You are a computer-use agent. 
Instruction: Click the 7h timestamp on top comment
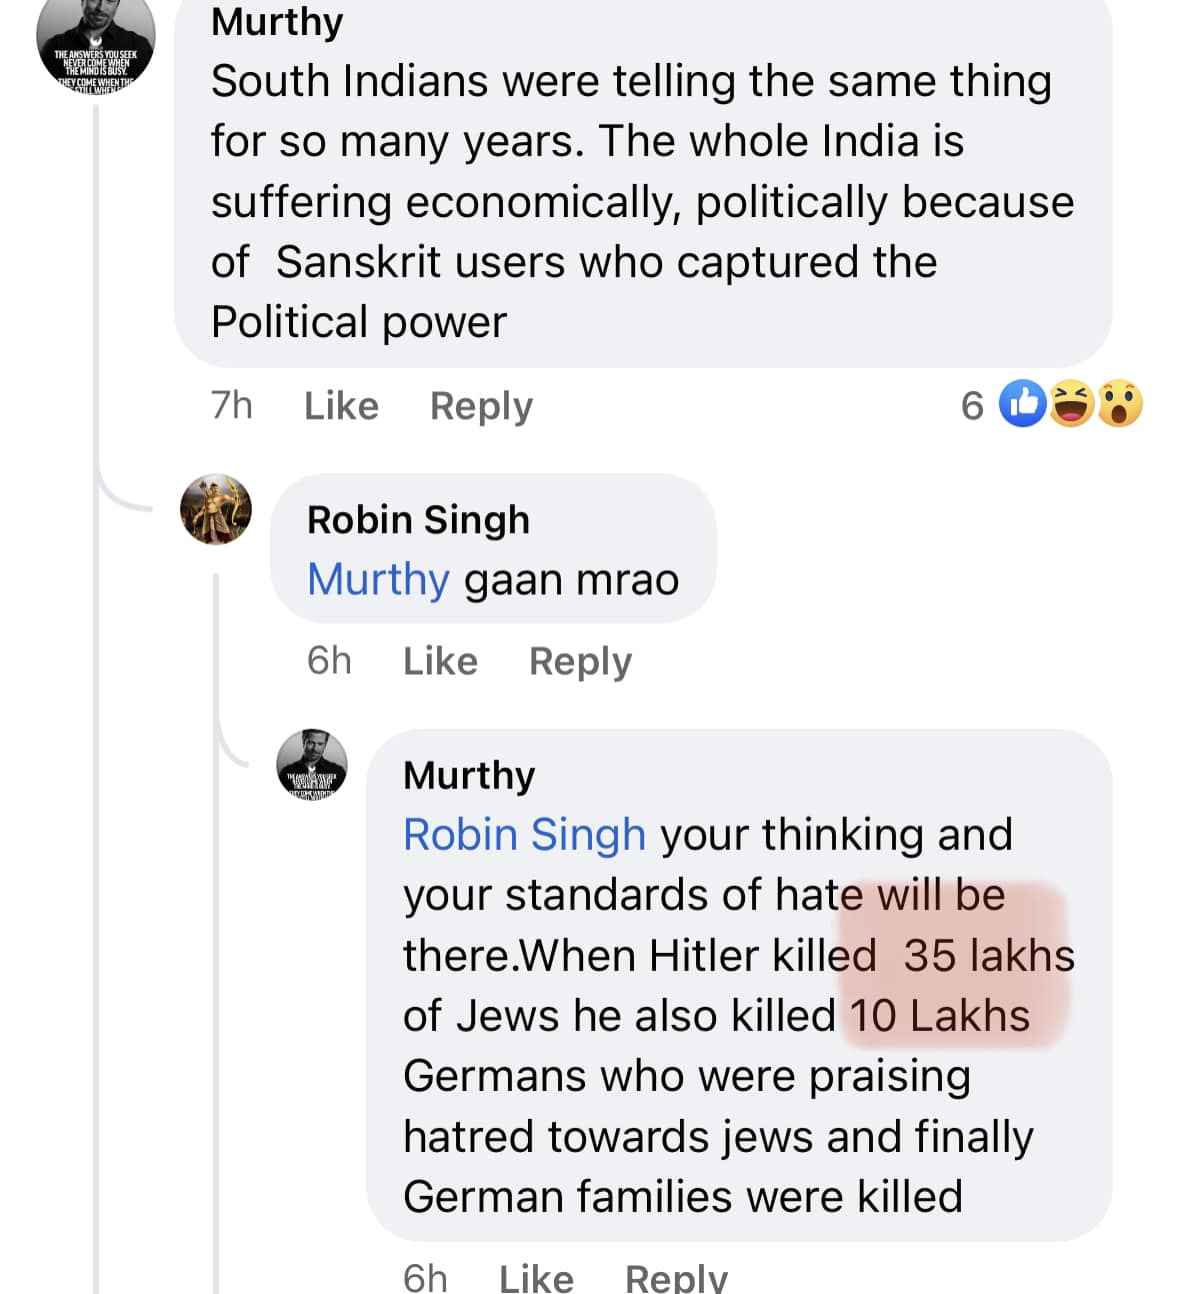231,405
